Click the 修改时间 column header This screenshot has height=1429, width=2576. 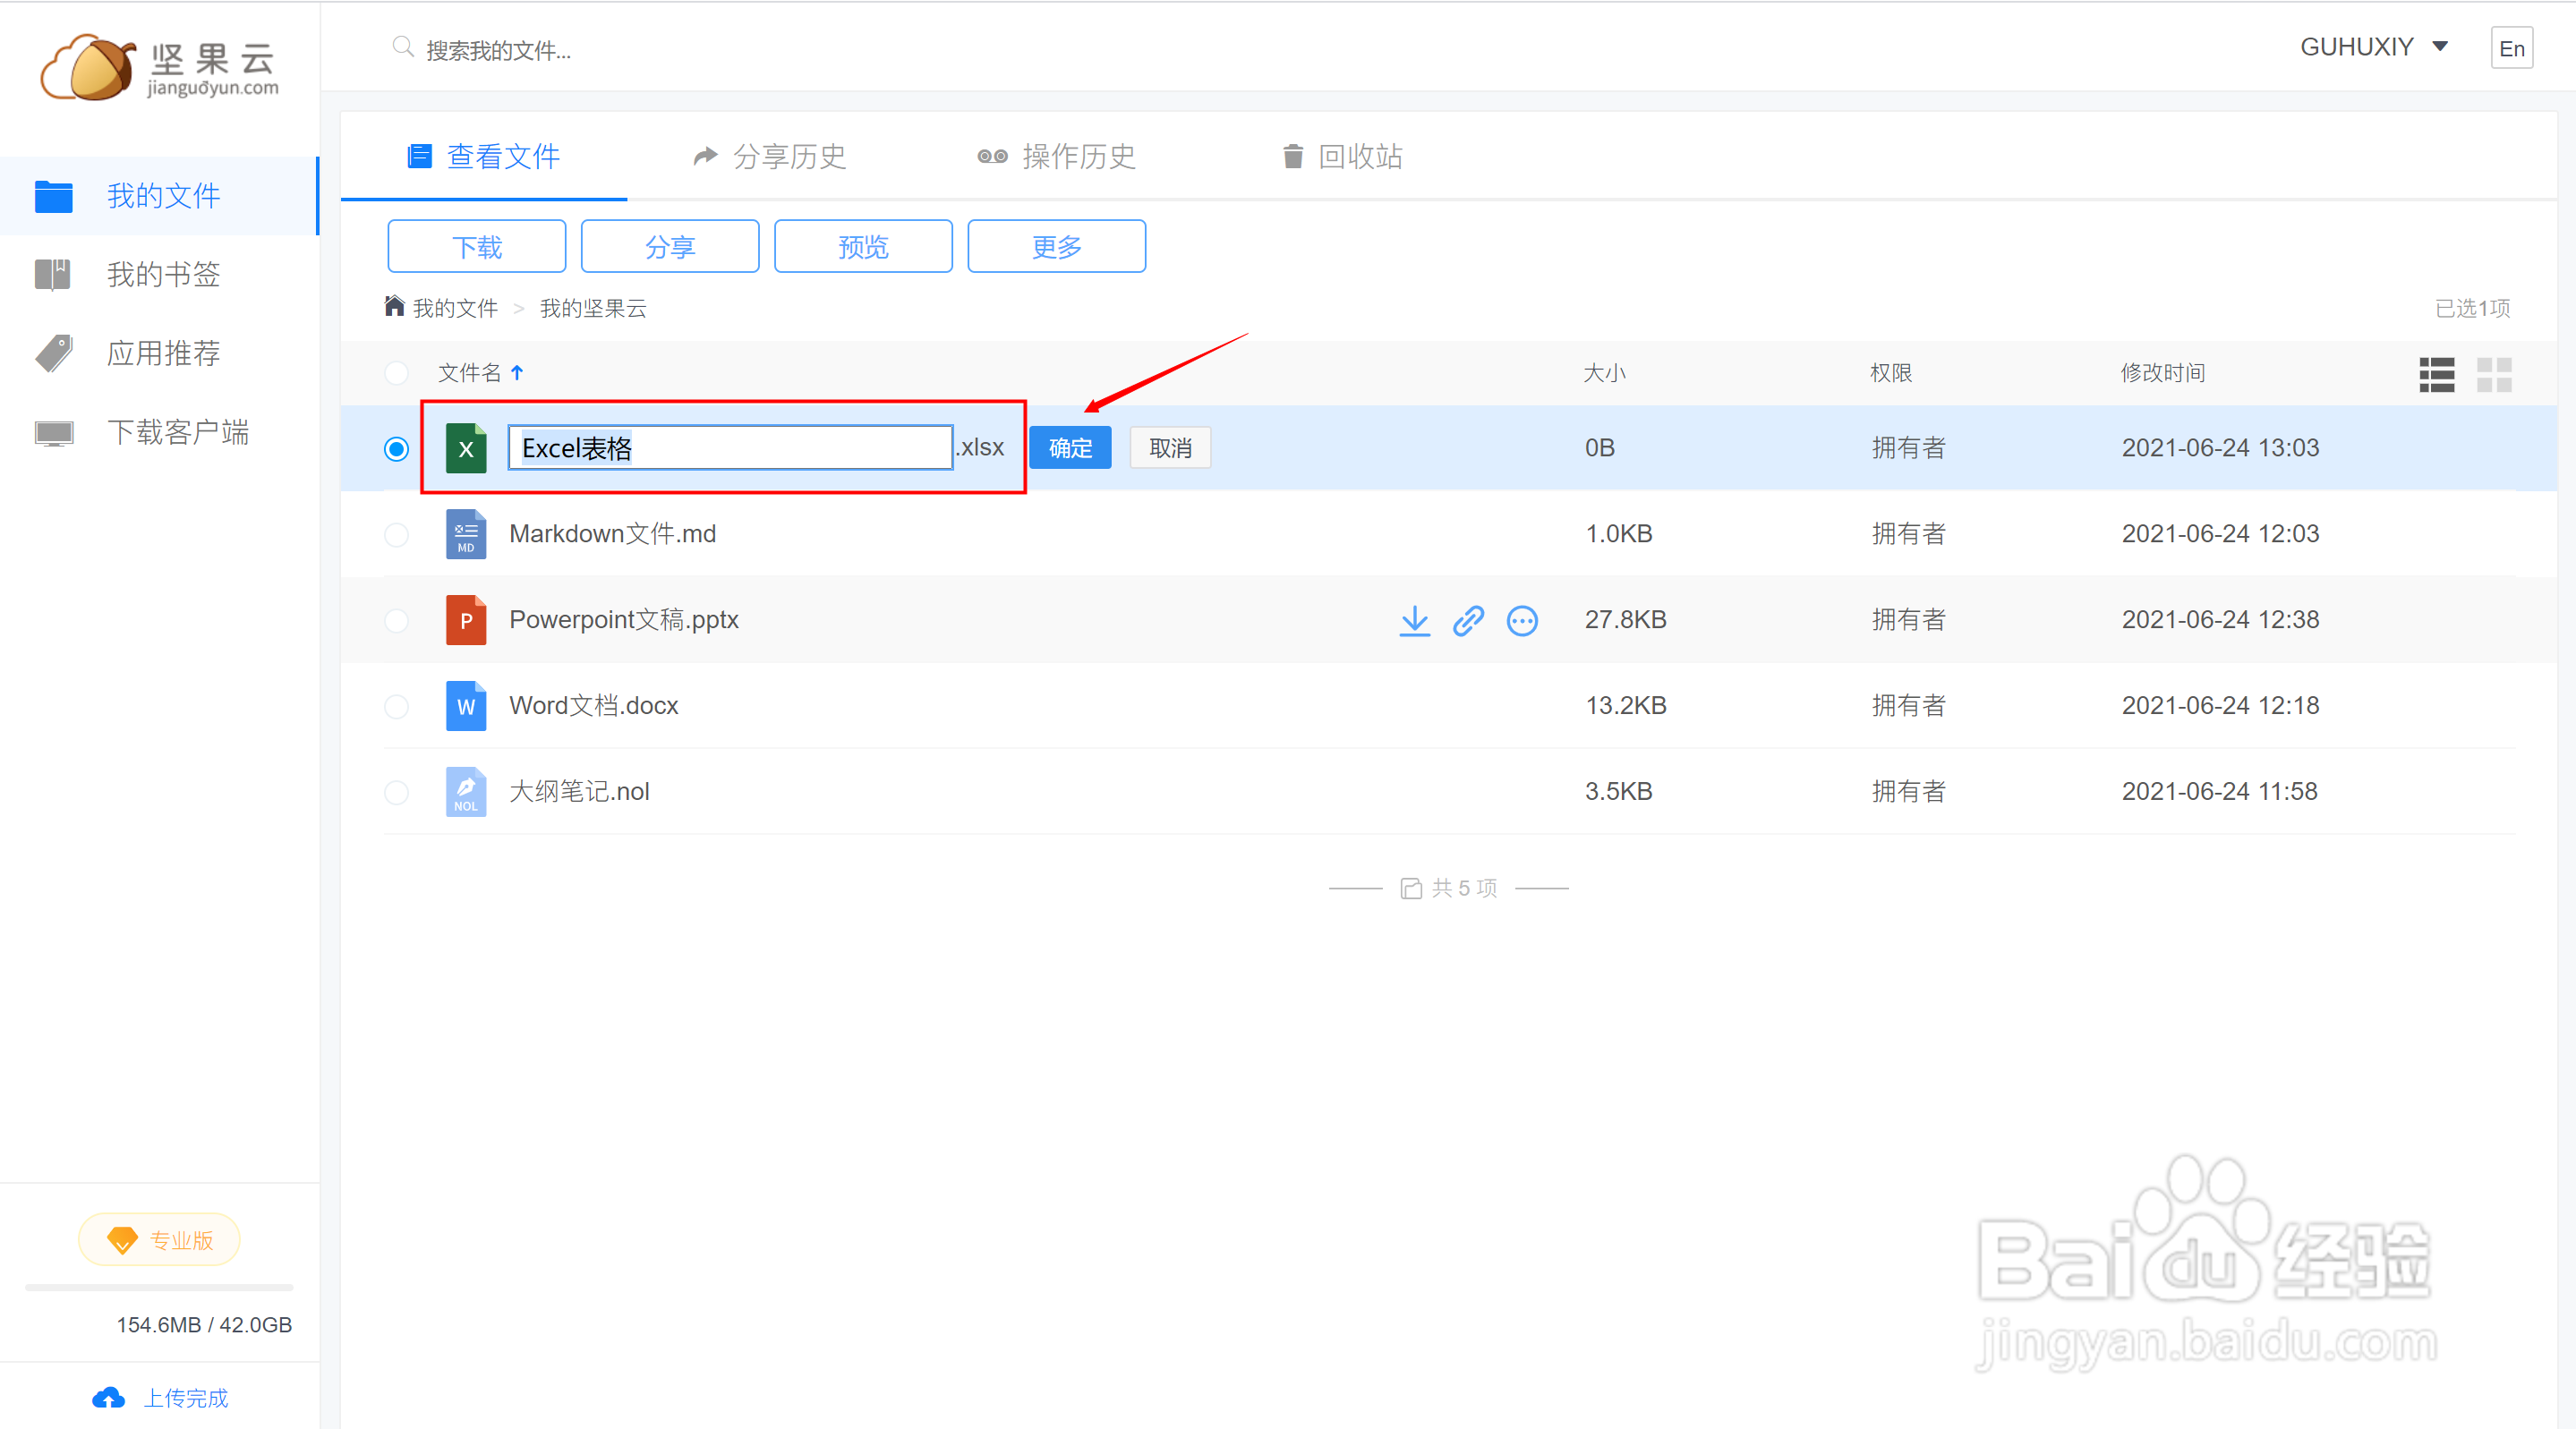(x=2163, y=373)
